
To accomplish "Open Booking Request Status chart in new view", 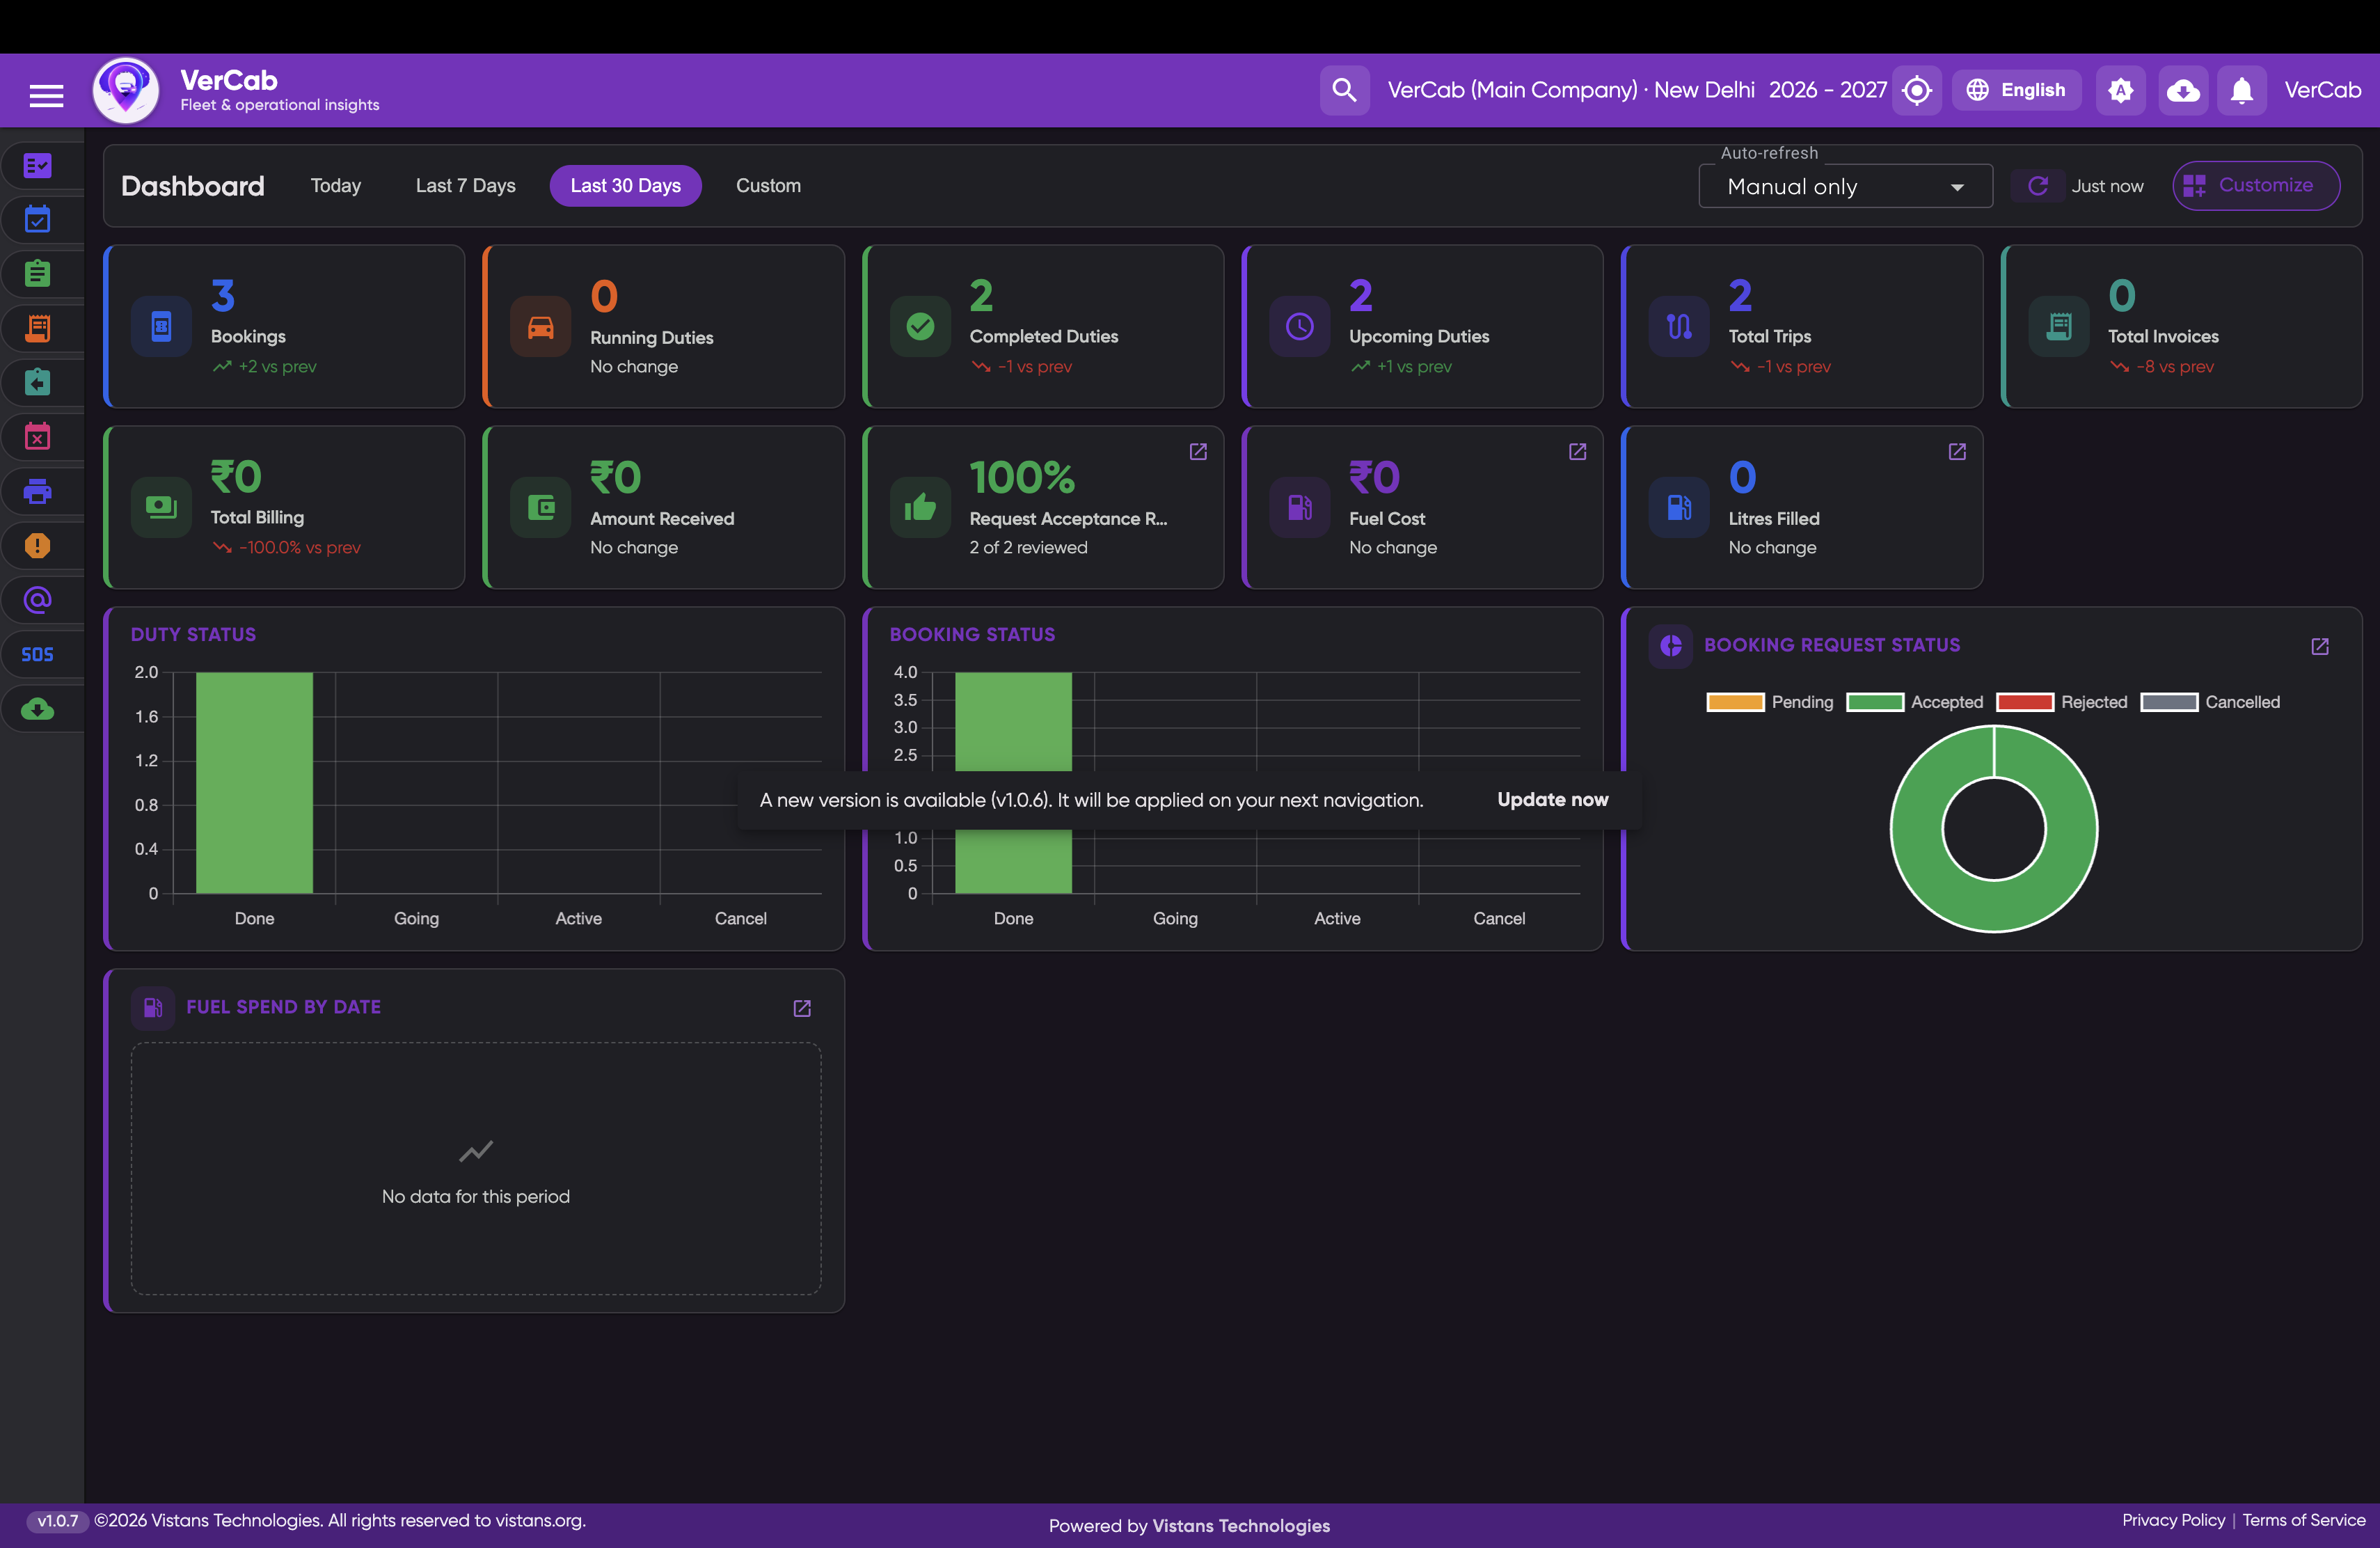I will pos(2320,647).
